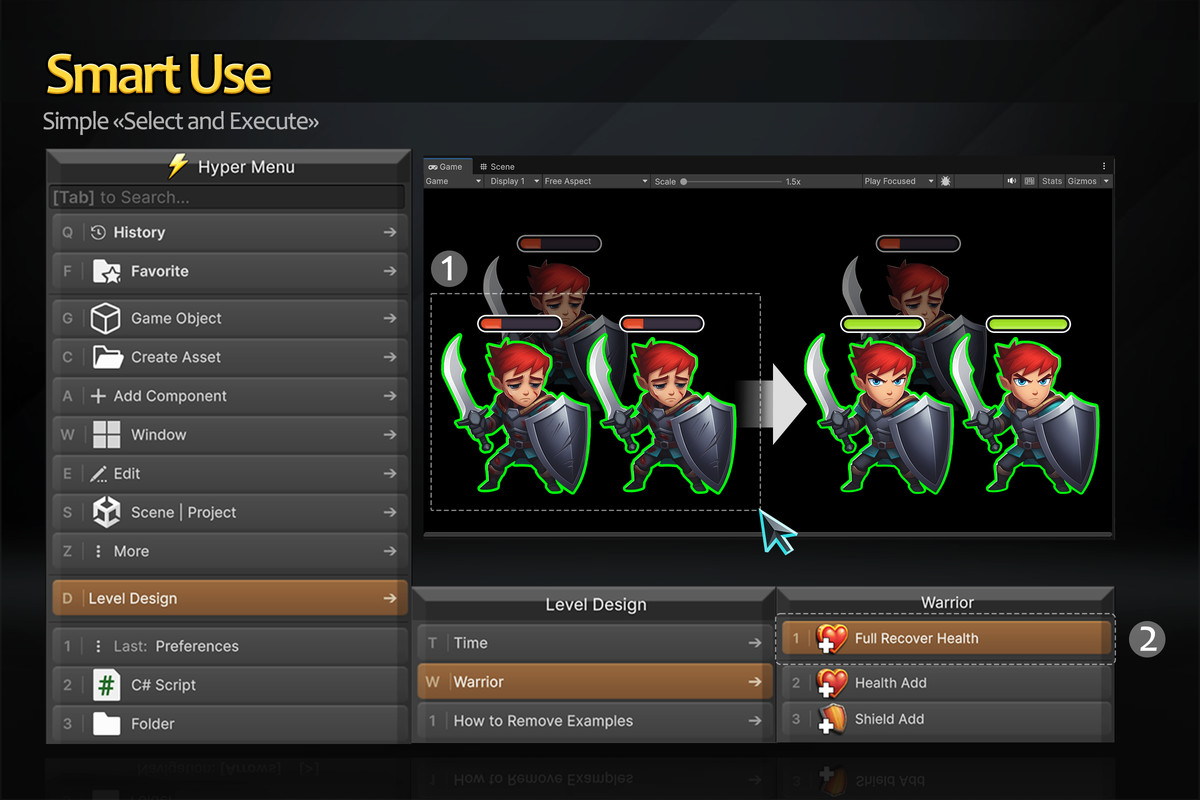Toggle the bug-shaped frame debugger icon

pyautogui.click(x=946, y=181)
